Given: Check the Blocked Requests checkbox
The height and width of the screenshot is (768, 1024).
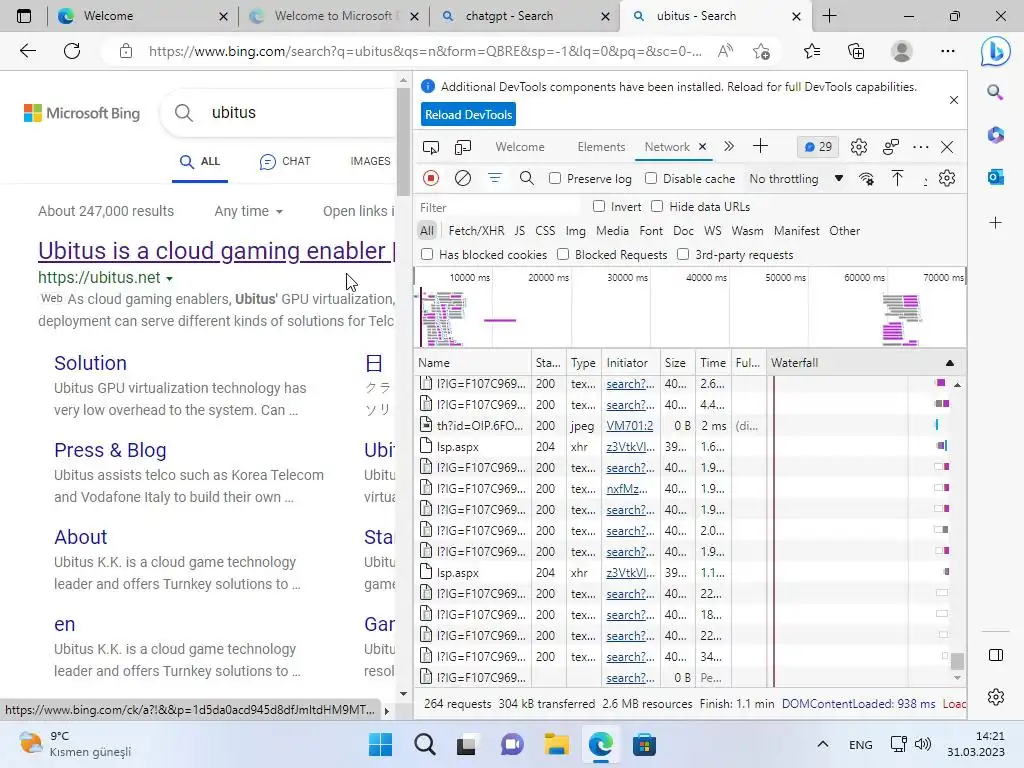Looking at the screenshot, I should coord(563,254).
